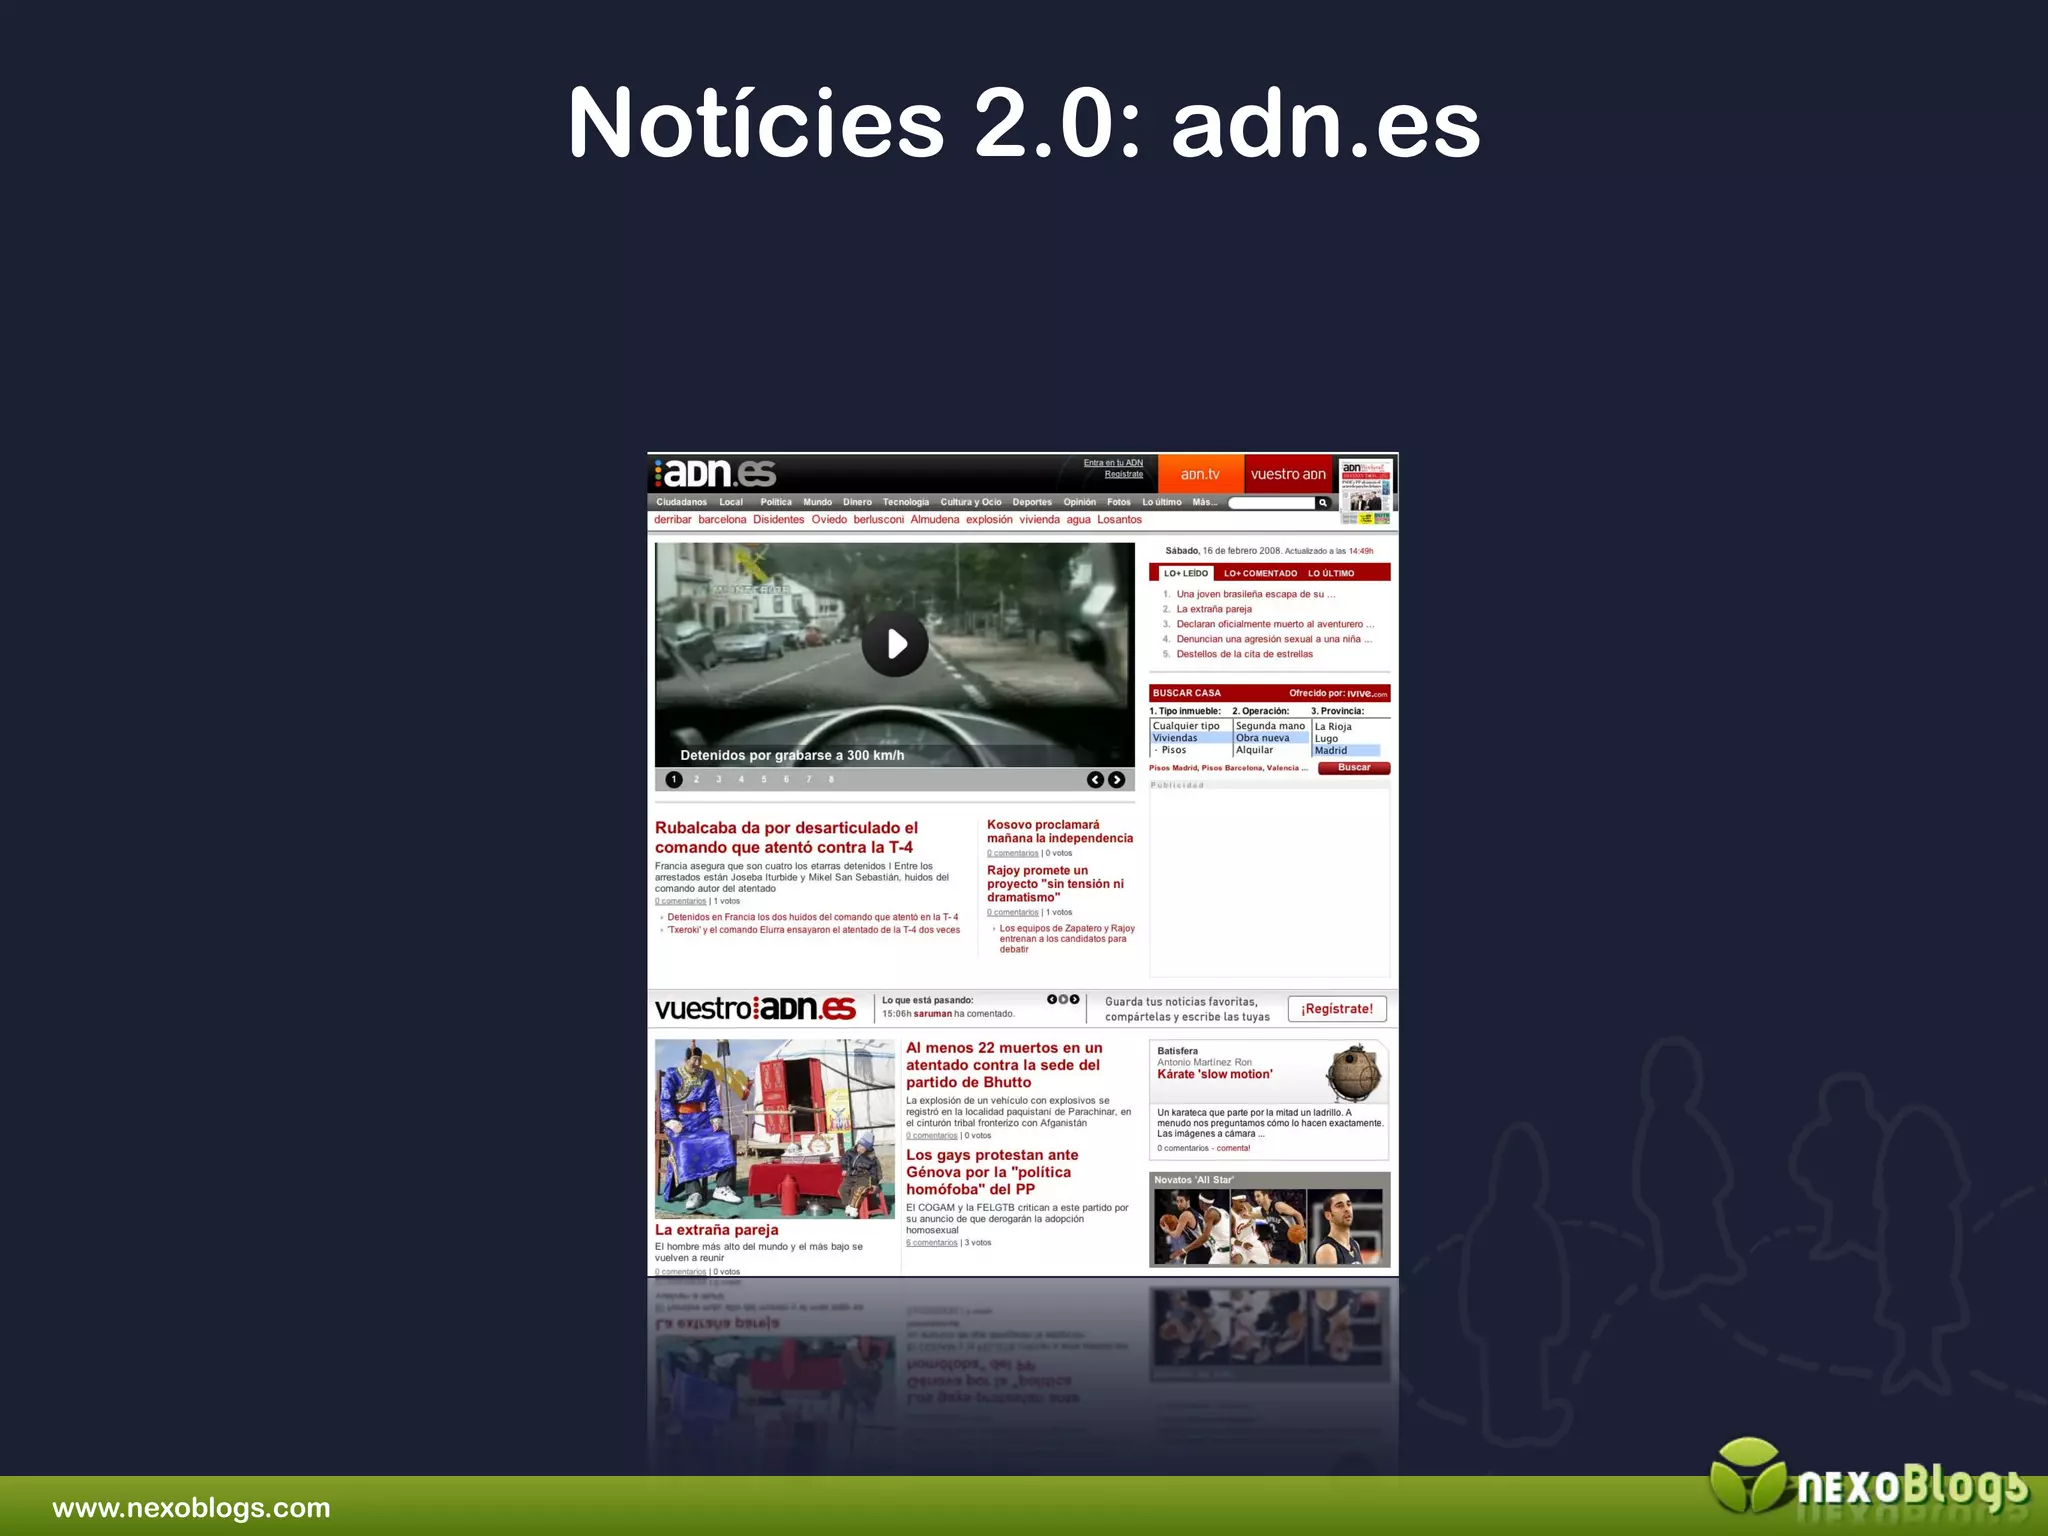Image resolution: width=2048 pixels, height=1536 pixels.
Task: Click user 'saruman' in 'Lo que está pasando'
Action: [x=932, y=1014]
